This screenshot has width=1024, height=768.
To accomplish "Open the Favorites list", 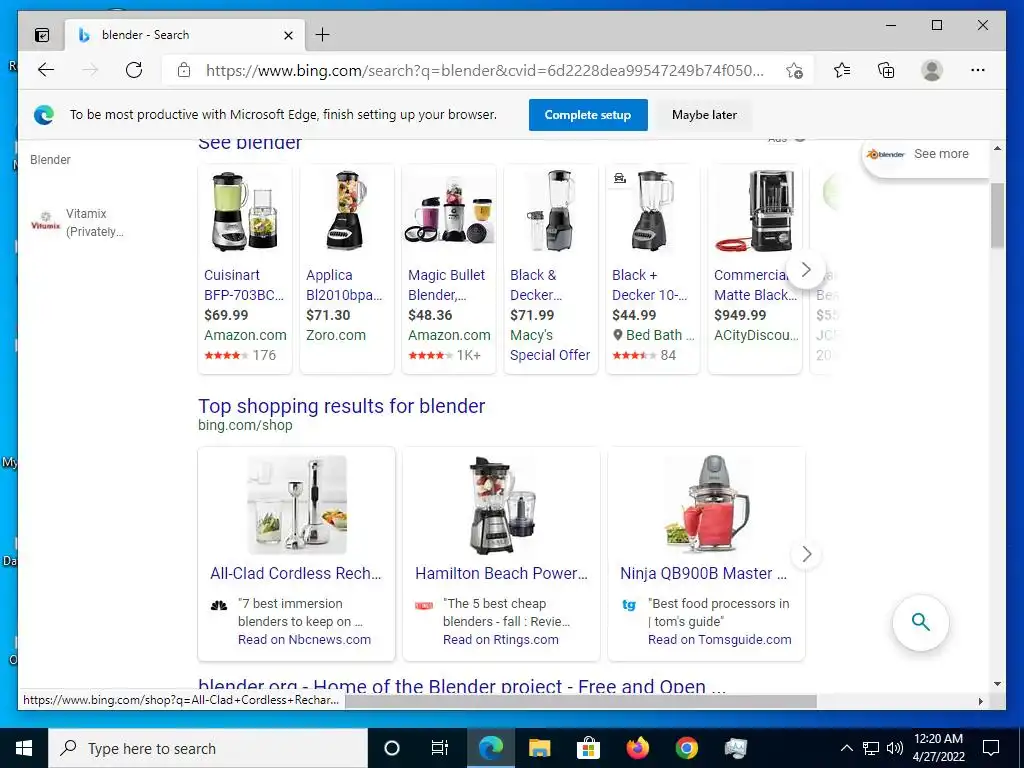I will 842,70.
